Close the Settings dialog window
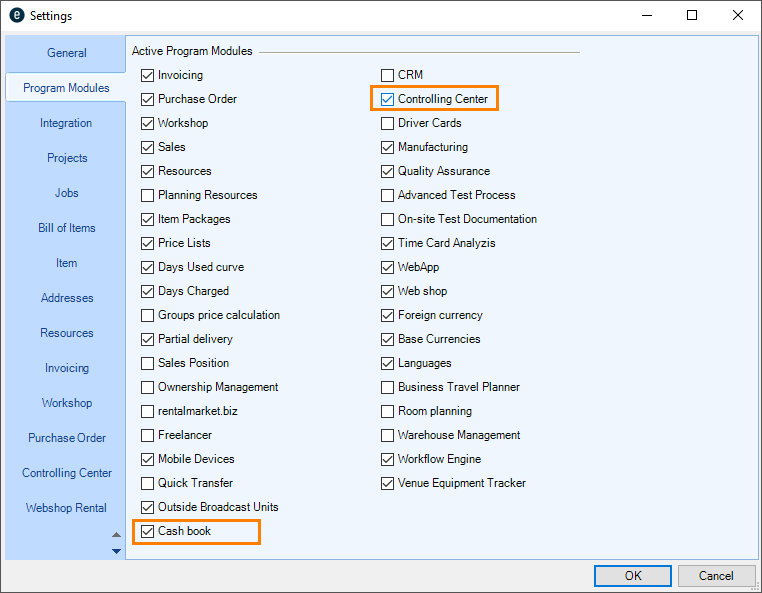Screen dimensions: 762x593 pos(738,16)
